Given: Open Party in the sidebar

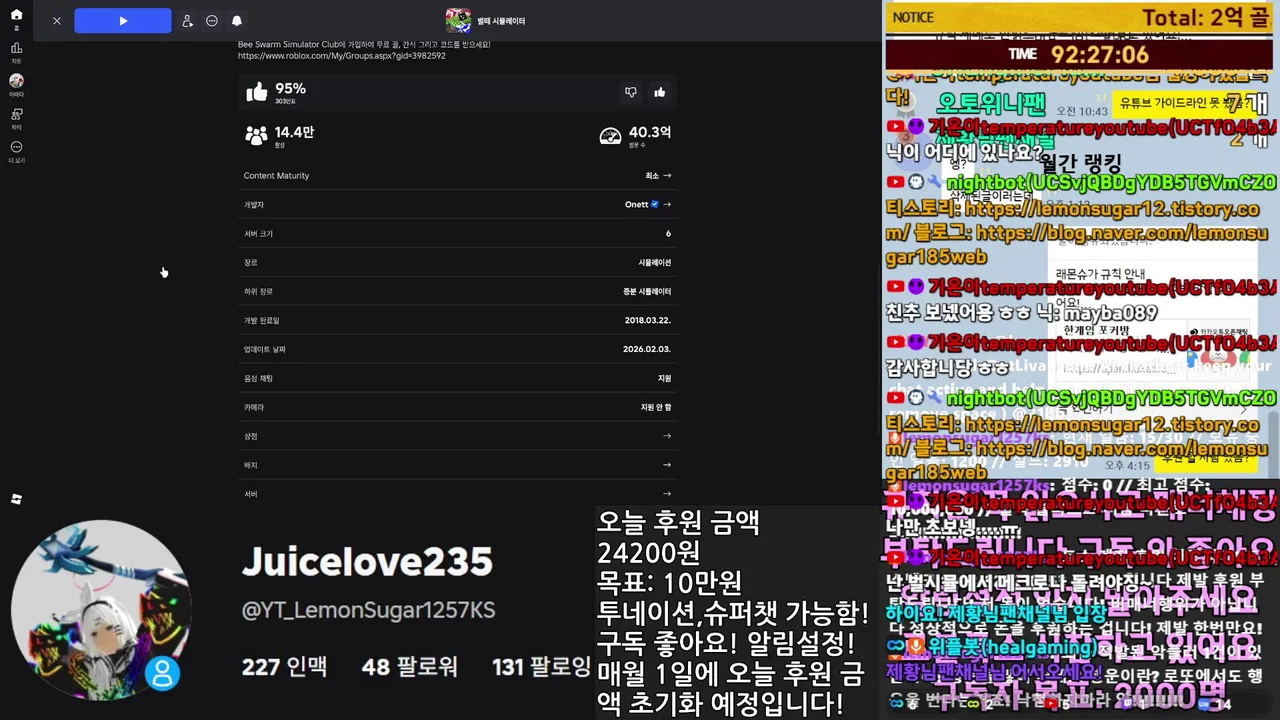Looking at the screenshot, I should (x=16, y=118).
